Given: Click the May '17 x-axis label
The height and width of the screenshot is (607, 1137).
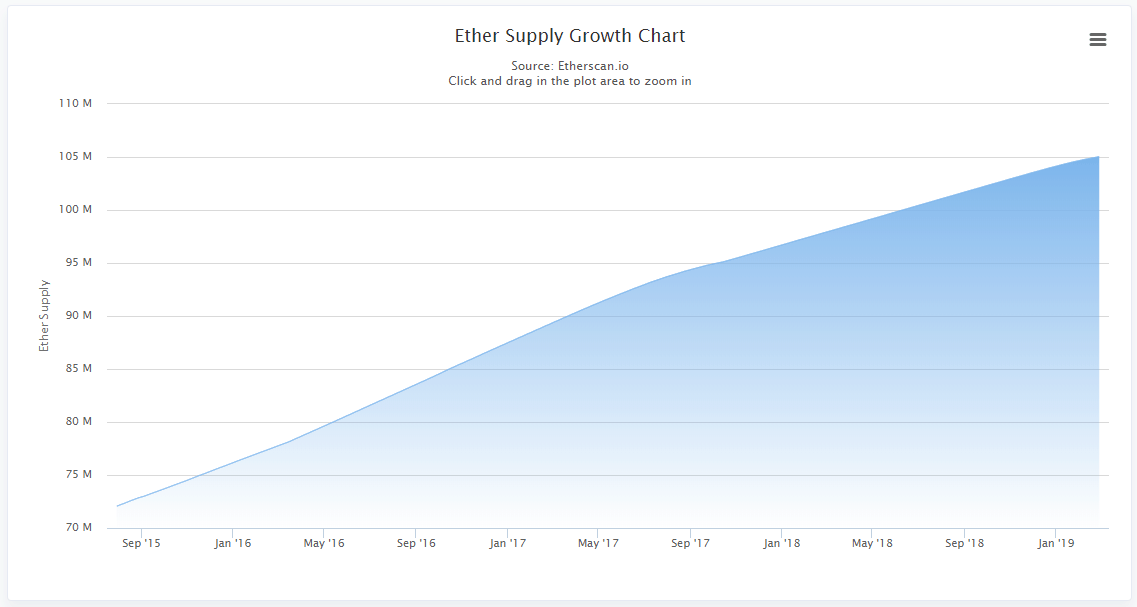Looking at the screenshot, I should [x=598, y=543].
